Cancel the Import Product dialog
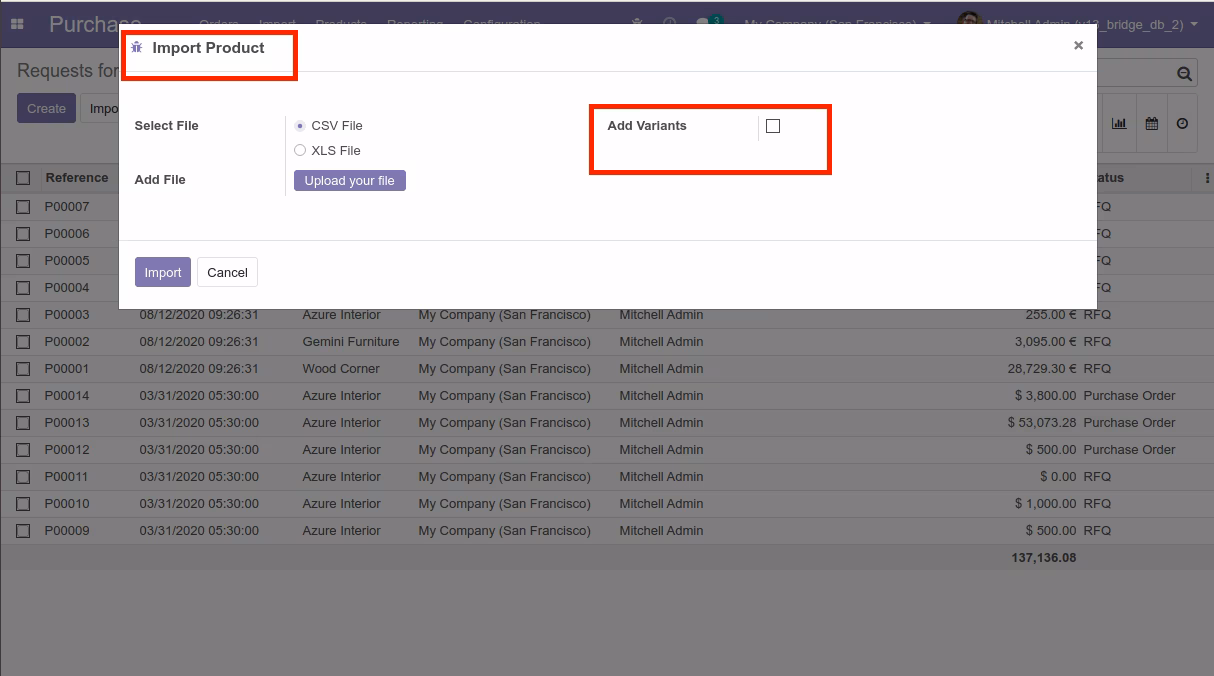The image size is (1214, 676). (227, 272)
